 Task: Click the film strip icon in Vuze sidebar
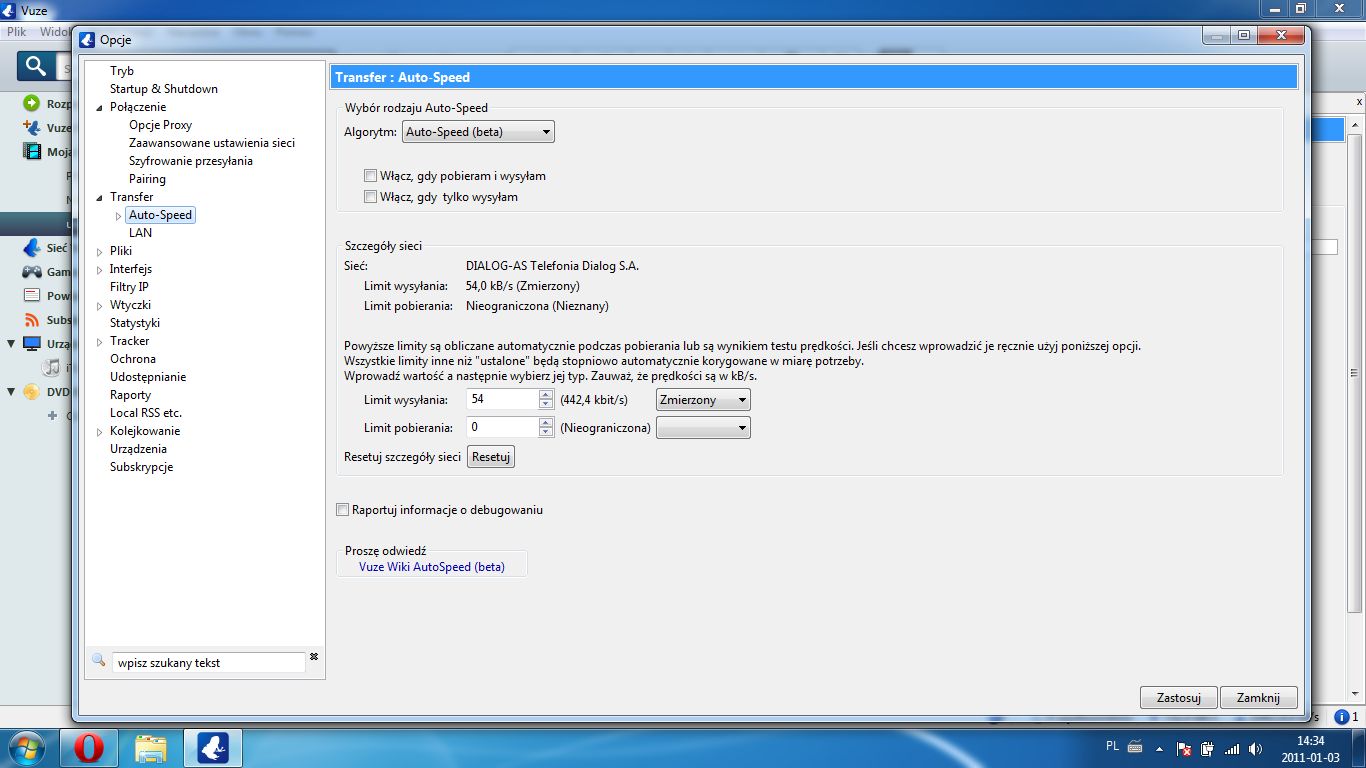[x=31, y=152]
